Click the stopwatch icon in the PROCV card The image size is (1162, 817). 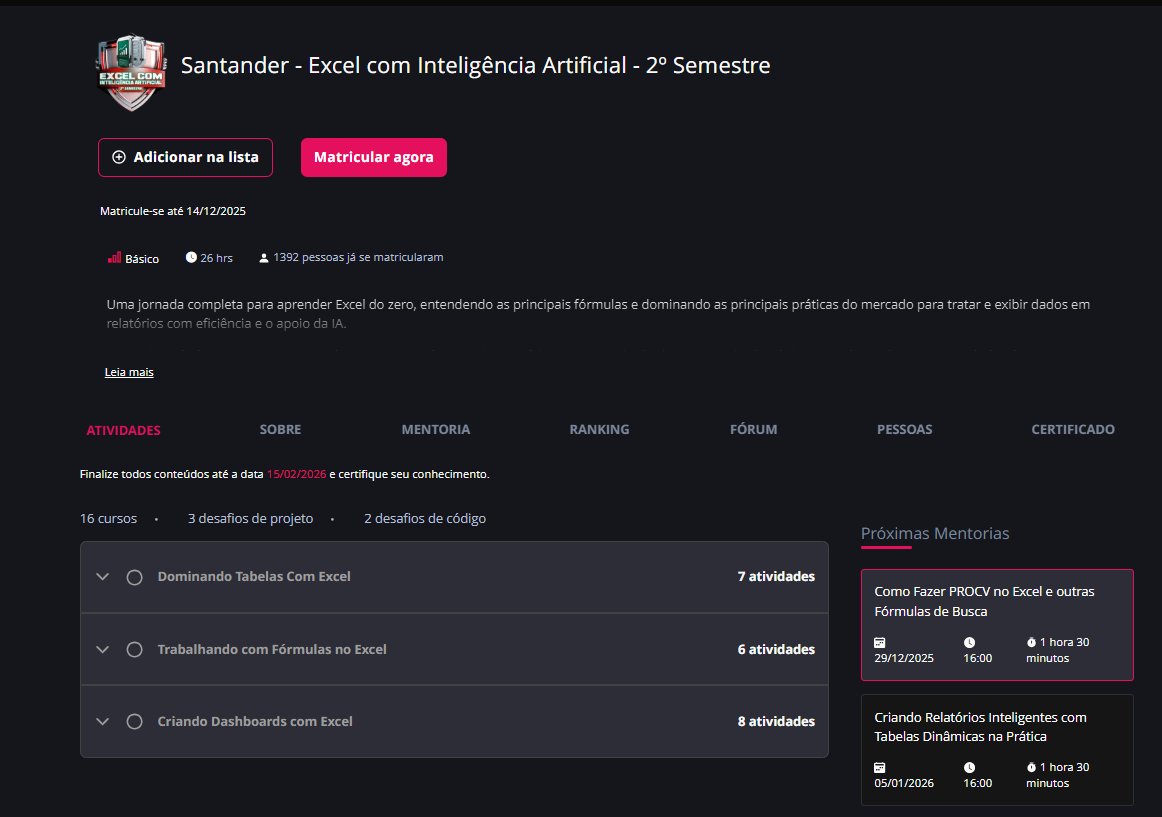pos(1031,642)
